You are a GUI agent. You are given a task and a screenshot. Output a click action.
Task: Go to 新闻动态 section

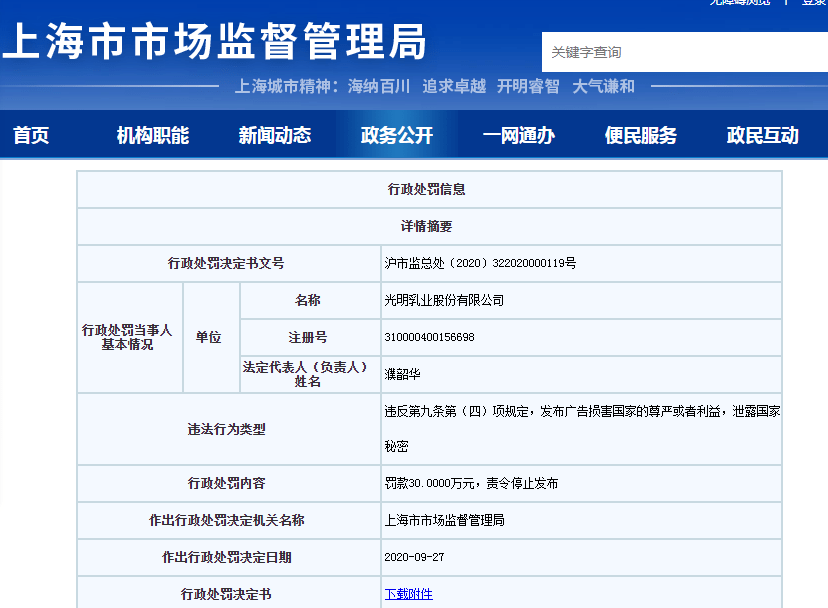point(275,135)
